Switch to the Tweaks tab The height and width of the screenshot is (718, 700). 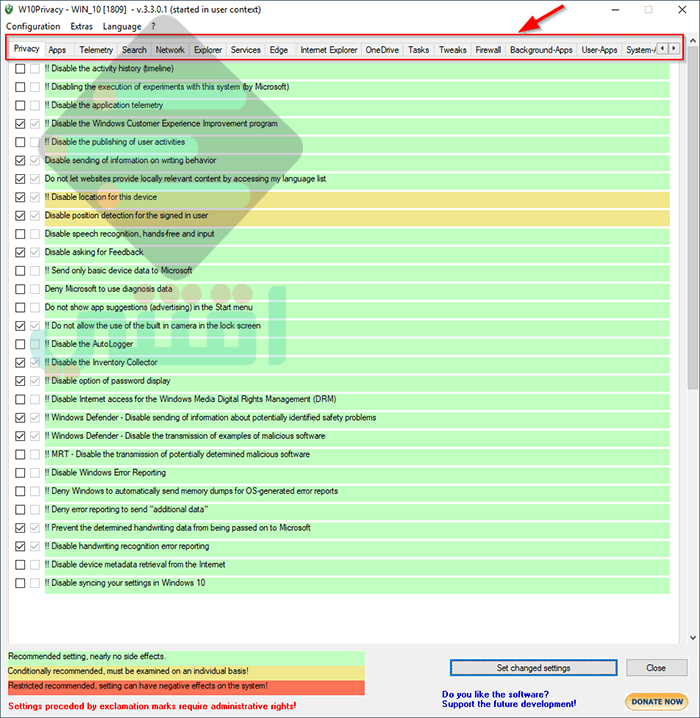tap(453, 50)
